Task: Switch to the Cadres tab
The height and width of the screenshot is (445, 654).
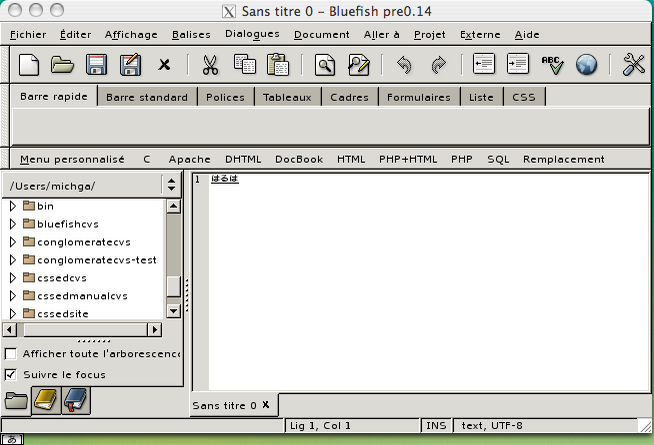Action: point(349,97)
